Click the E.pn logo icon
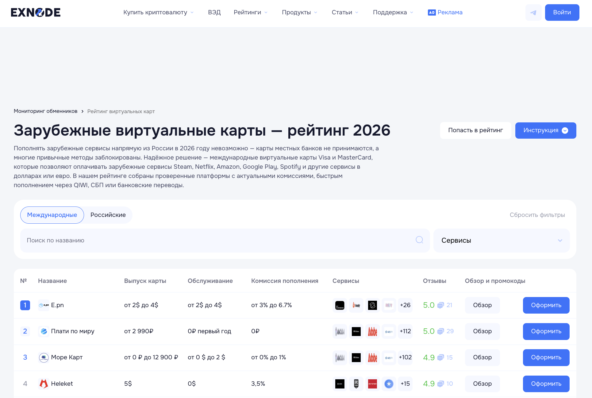The height and width of the screenshot is (398, 592). coord(44,305)
